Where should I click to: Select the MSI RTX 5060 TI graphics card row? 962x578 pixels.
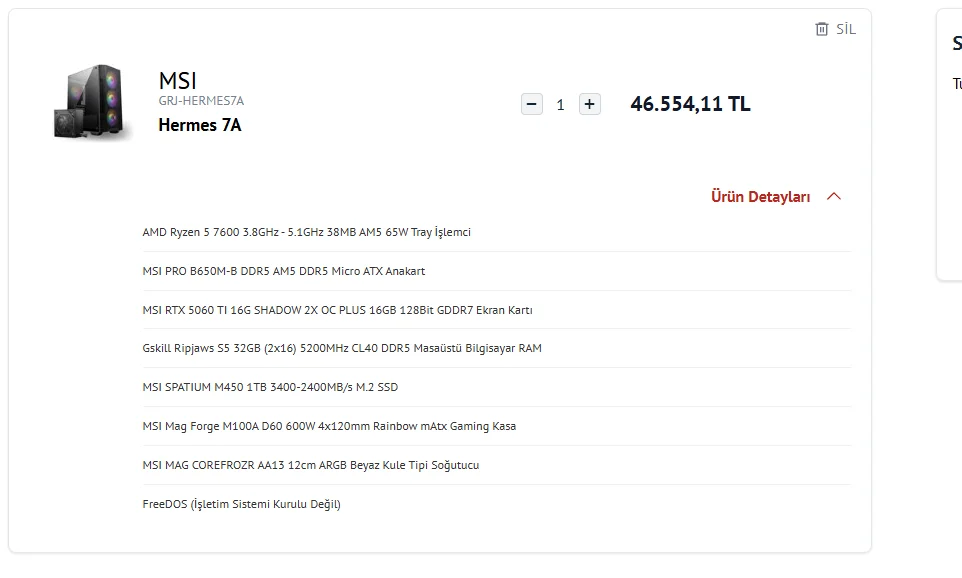point(496,310)
